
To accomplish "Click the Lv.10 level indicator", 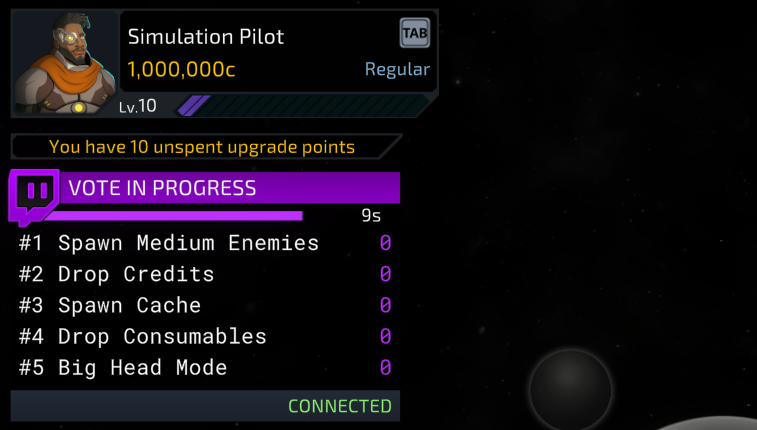I will click(138, 106).
